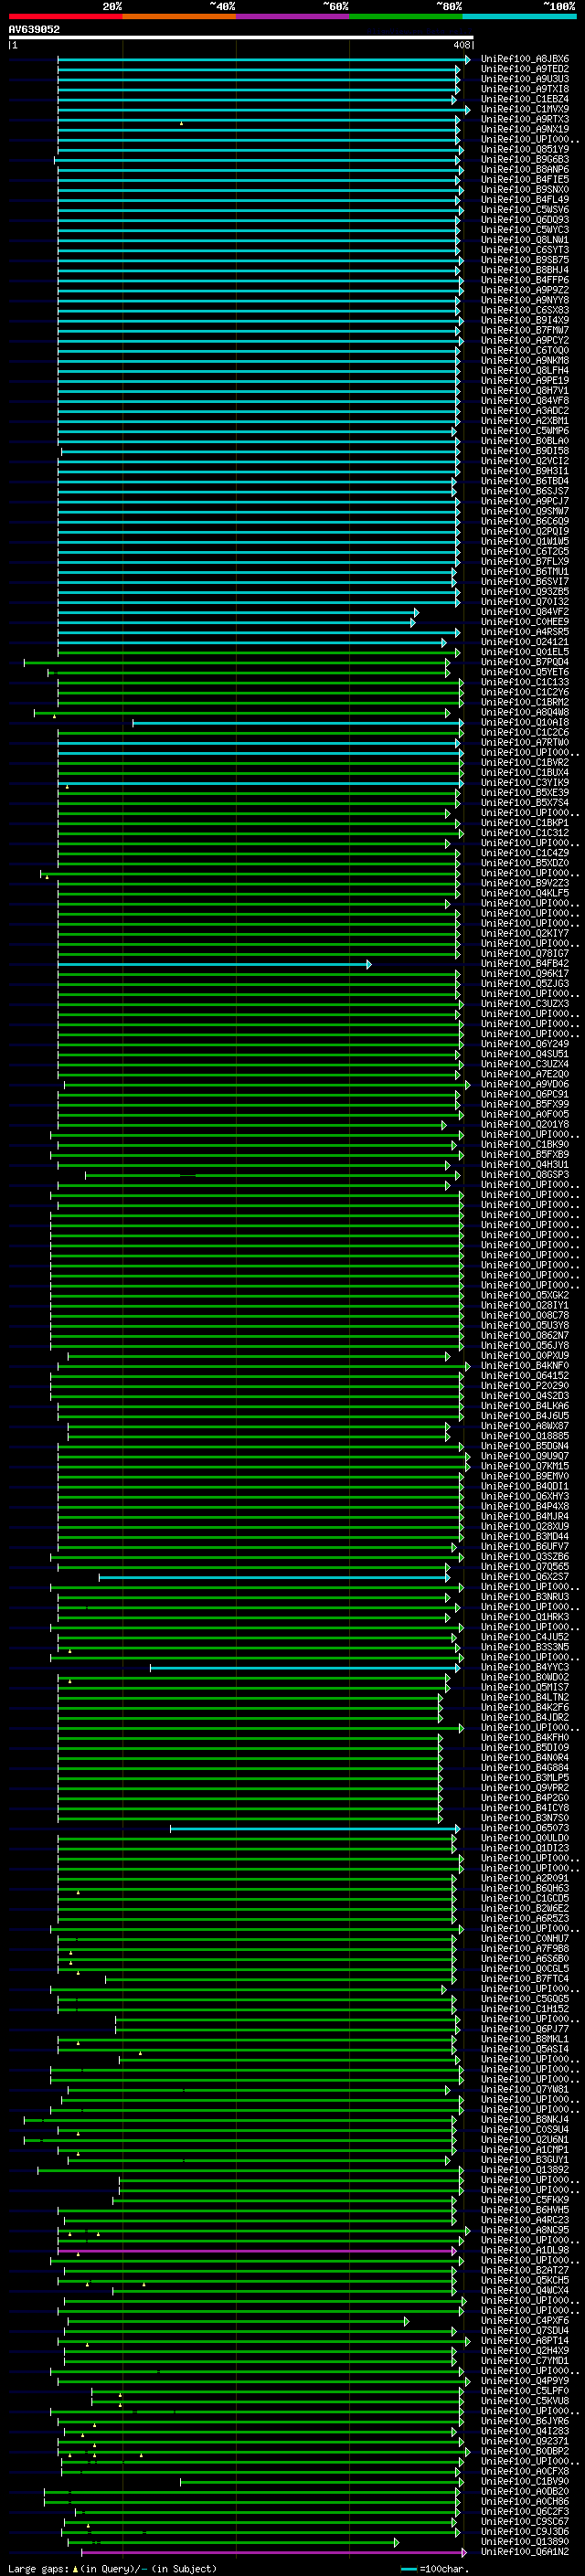
Task: Select label UniRef100_Q6C2F3
Action: click(524, 2513)
